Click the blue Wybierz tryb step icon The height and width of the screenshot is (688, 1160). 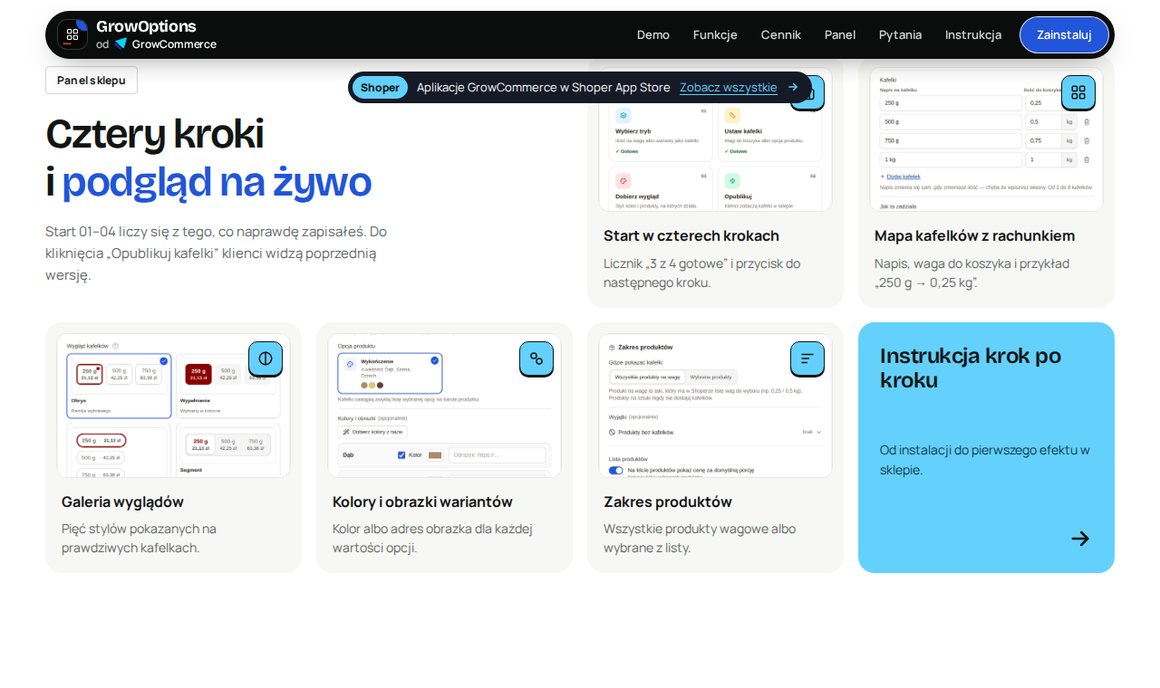point(623,115)
